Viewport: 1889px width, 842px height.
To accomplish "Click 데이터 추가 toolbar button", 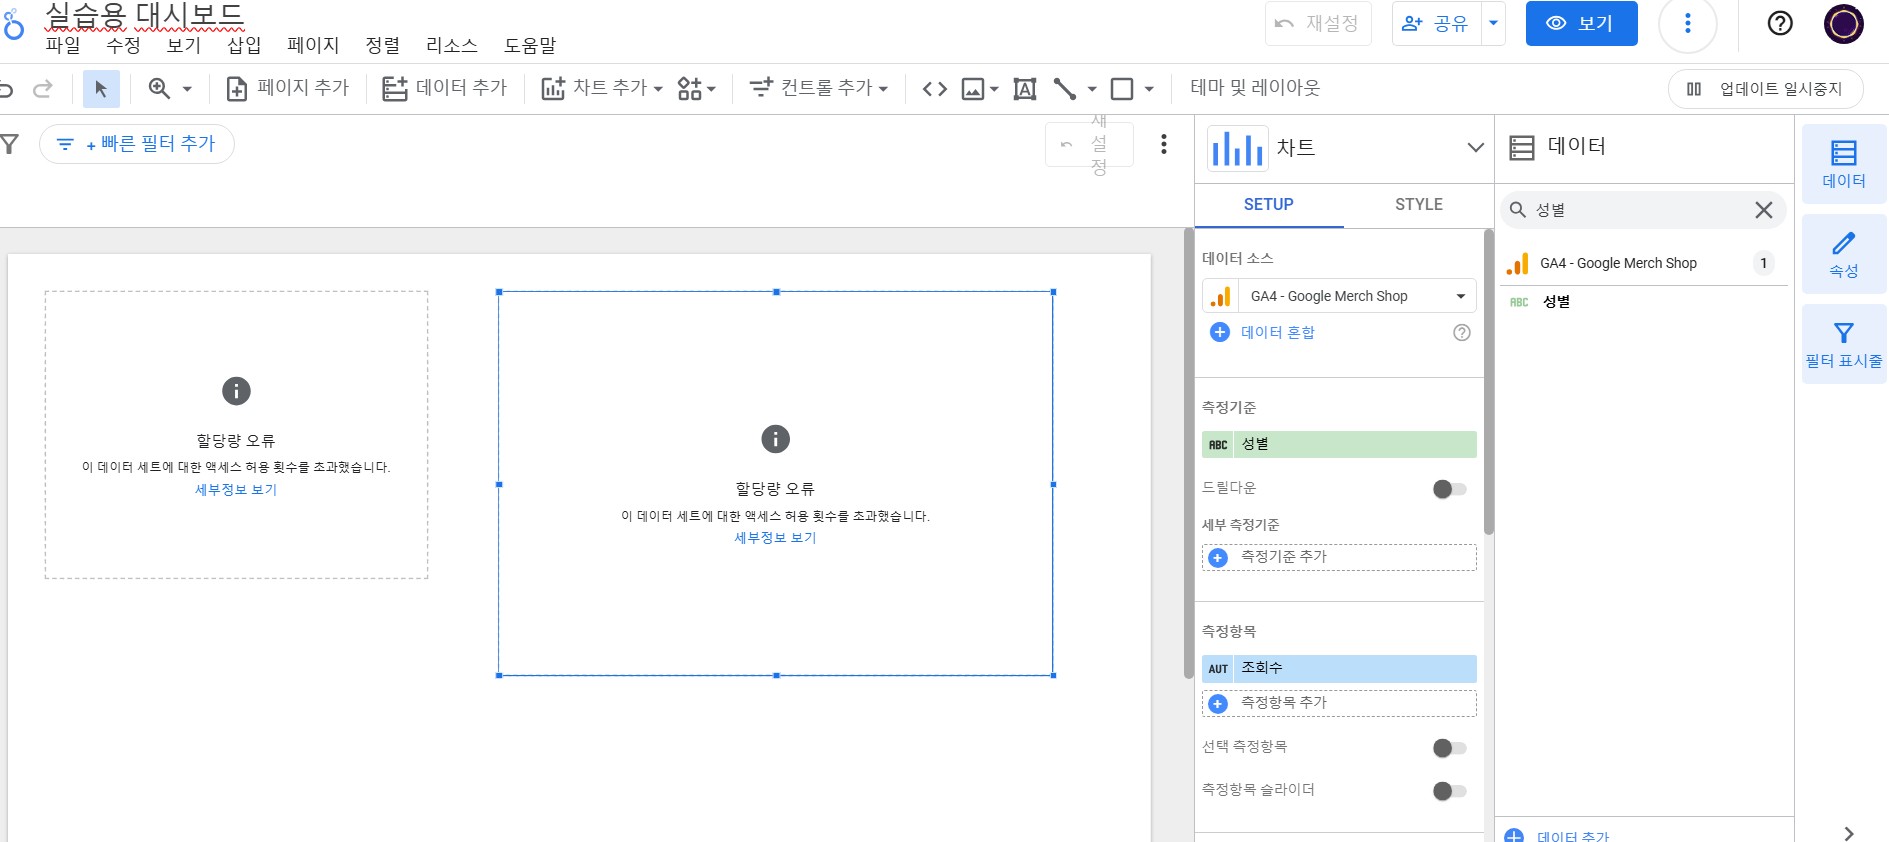I will point(445,88).
